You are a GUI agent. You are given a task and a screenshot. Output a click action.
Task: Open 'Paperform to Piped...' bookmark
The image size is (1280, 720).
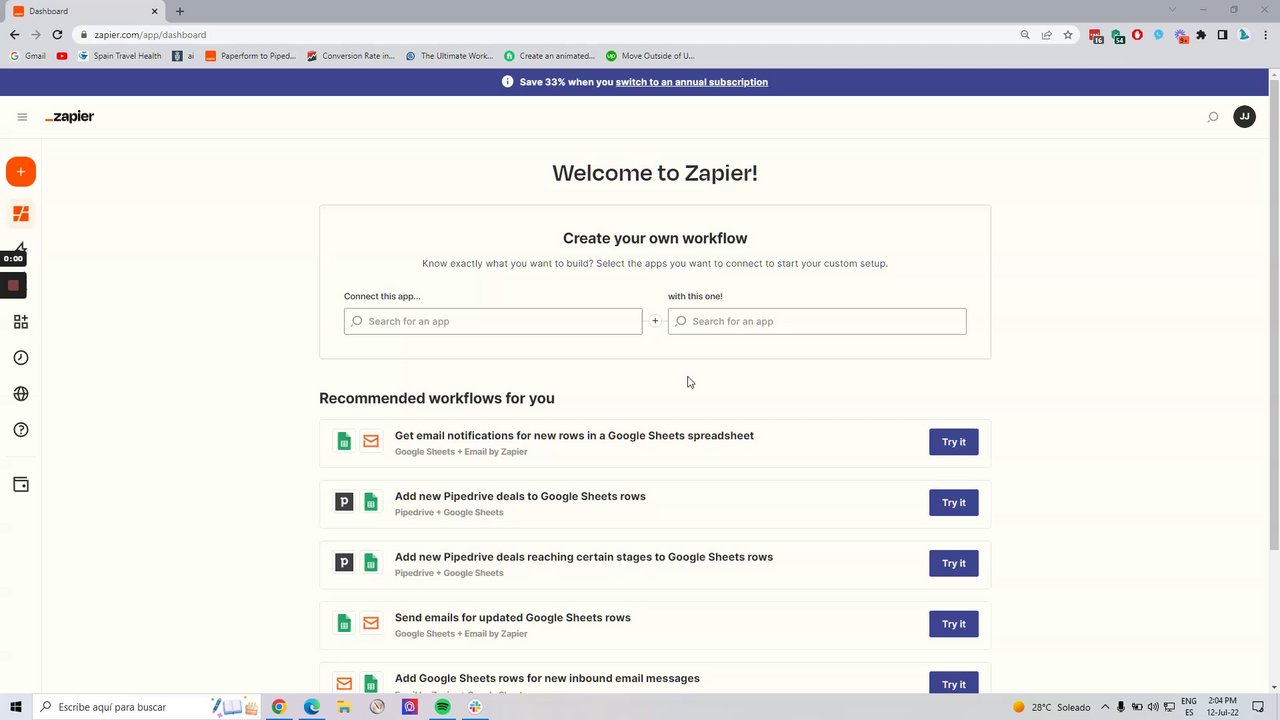pyautogui.click(x=250, y=56)
